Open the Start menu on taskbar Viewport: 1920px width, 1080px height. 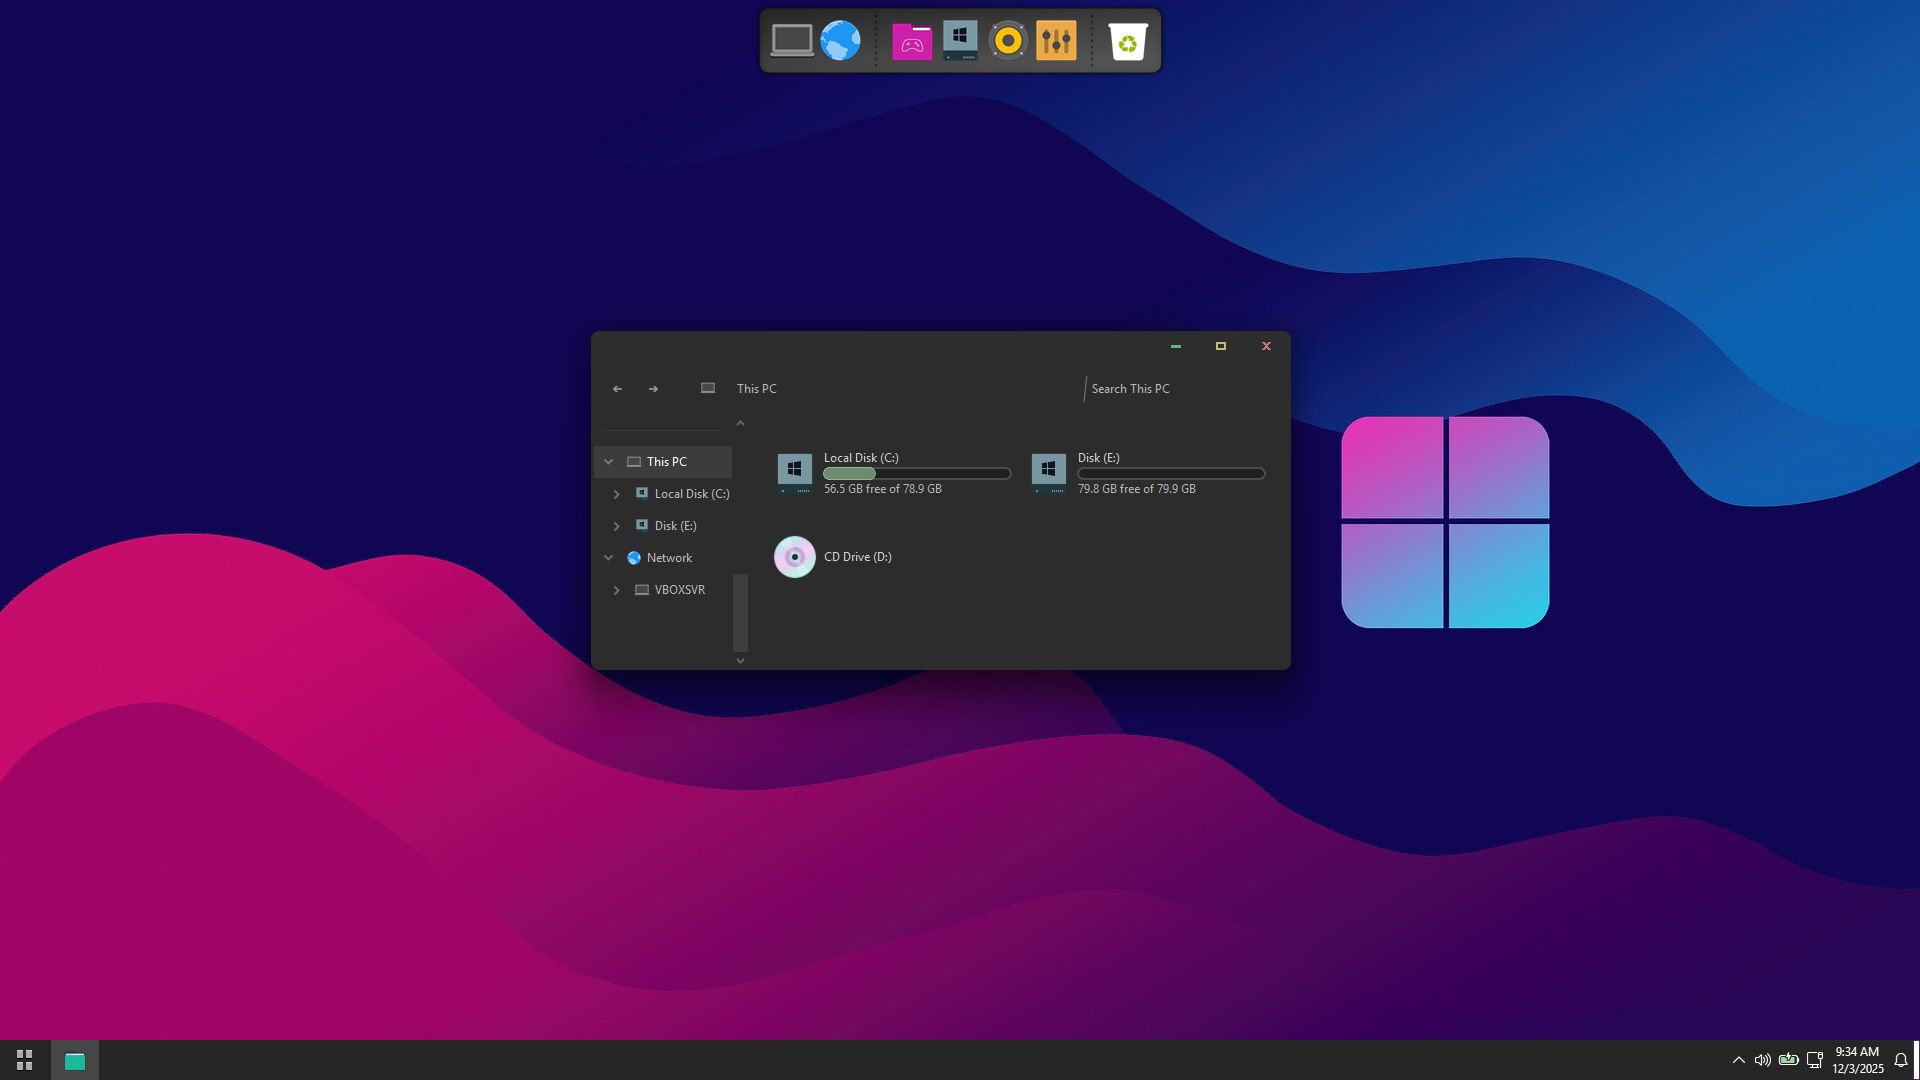25,1060
